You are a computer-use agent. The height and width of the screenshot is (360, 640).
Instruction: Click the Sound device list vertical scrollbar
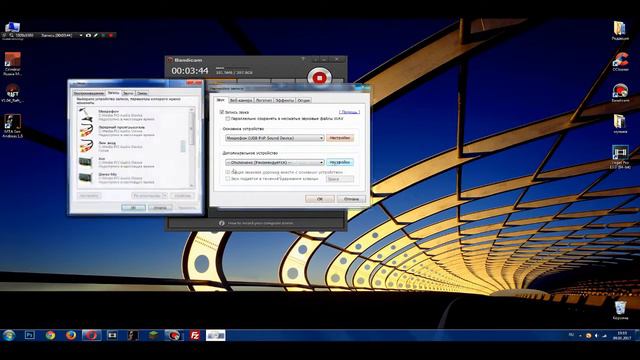[x=192, y=148]
